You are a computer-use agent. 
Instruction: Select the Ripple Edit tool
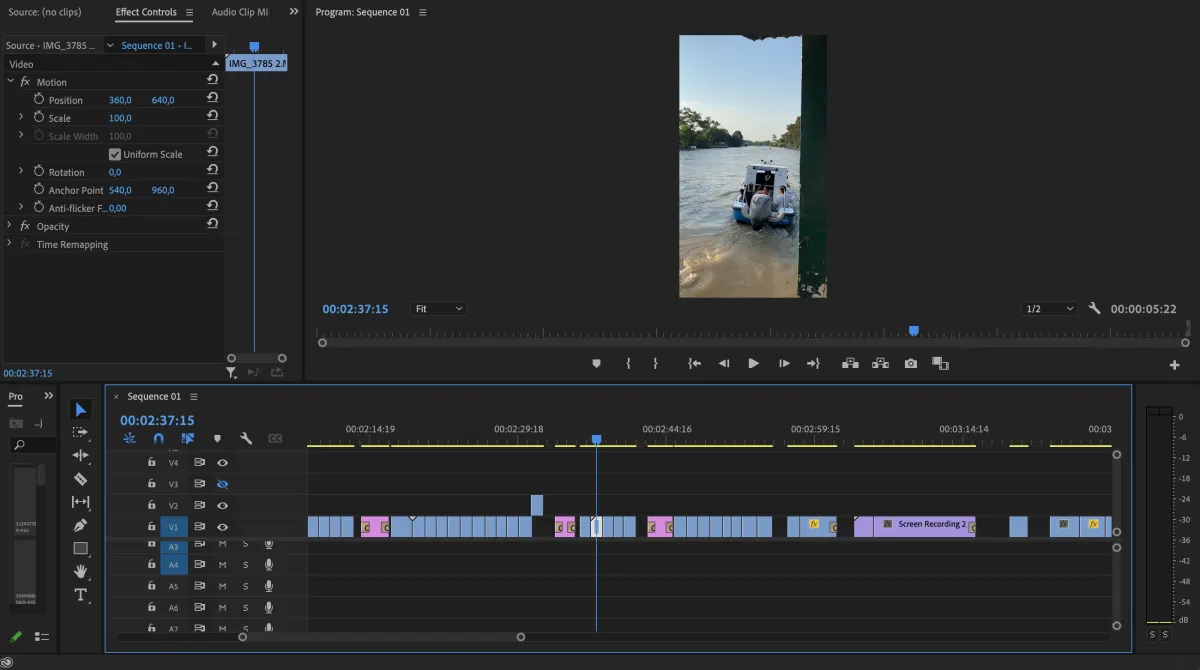click(81, 455)
